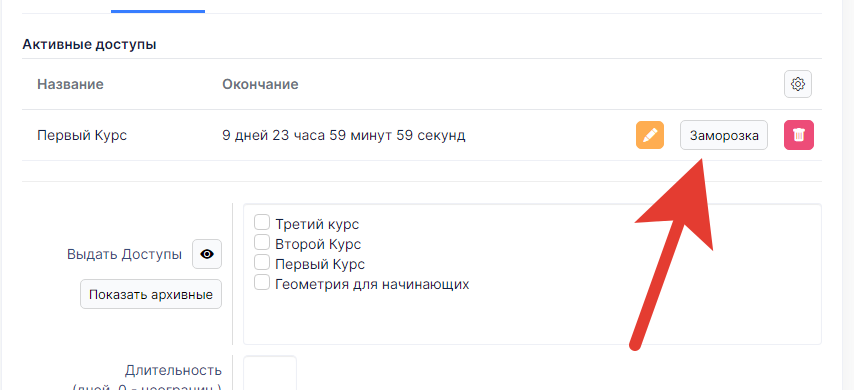Screen dimensions: 854x390
Task: Click the Выдать Доступы label
Action: point(124,254)
